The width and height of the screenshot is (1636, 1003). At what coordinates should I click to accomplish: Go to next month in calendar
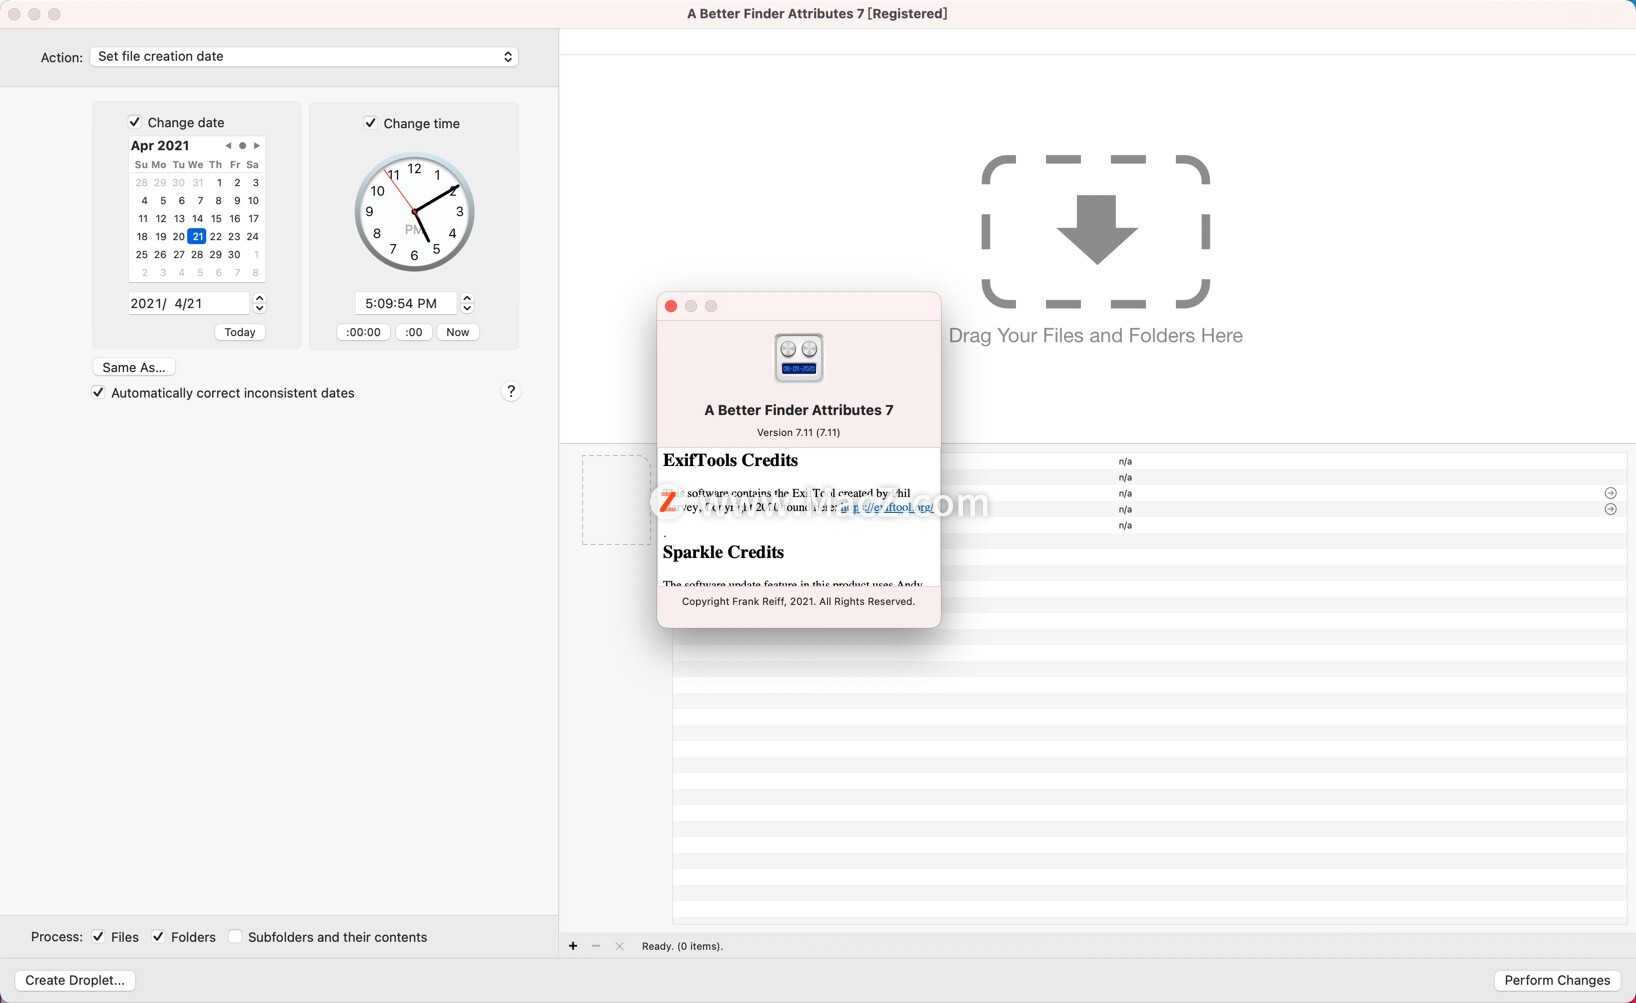point(257,146)
